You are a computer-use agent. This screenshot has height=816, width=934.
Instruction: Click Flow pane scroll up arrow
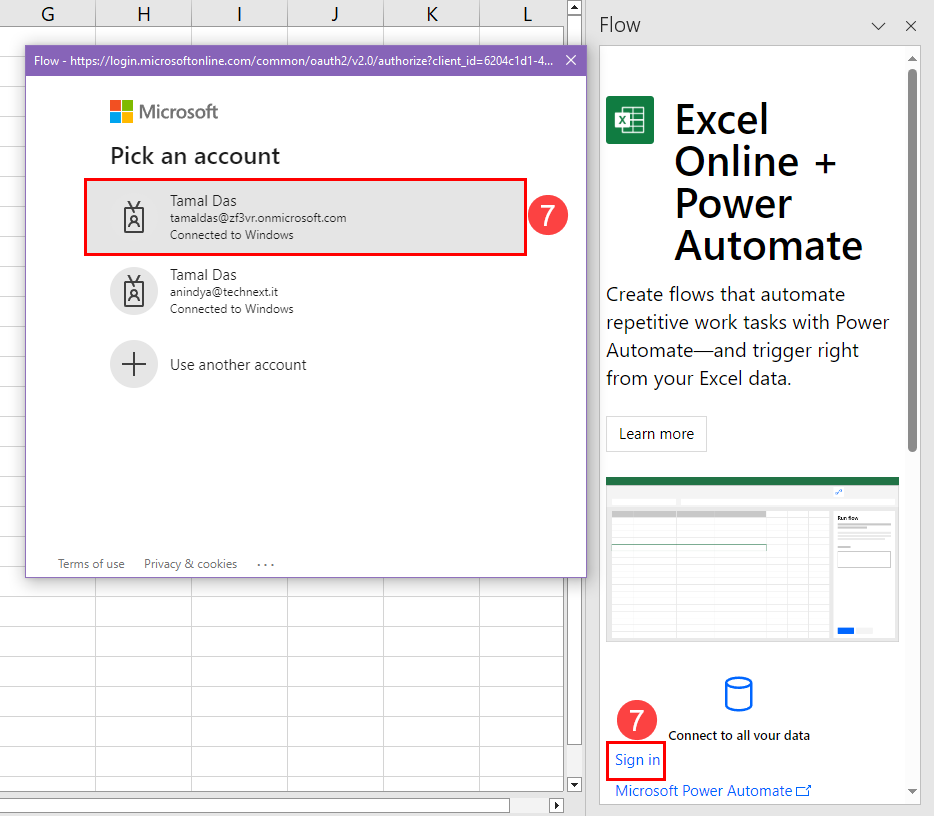tap(912, 58)
